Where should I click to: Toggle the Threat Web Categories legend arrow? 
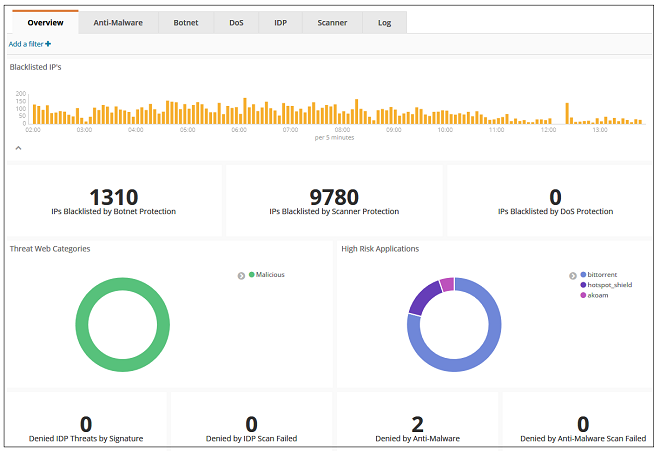241,274
